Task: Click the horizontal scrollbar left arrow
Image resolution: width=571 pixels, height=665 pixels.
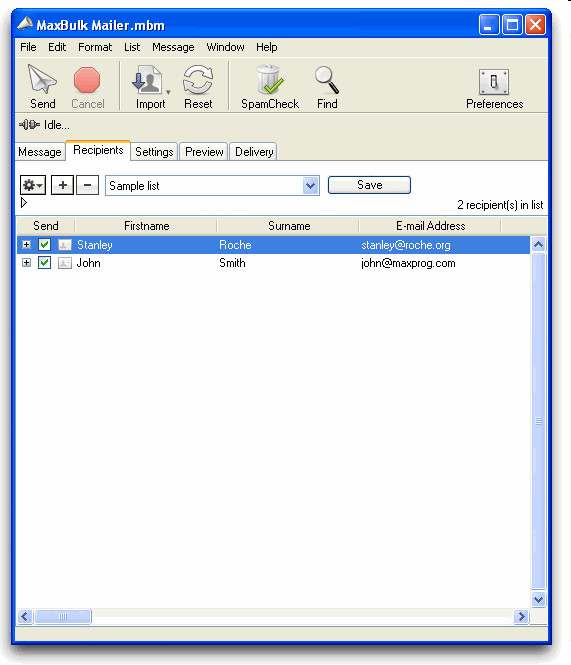Action: click(x=25, y=616)
